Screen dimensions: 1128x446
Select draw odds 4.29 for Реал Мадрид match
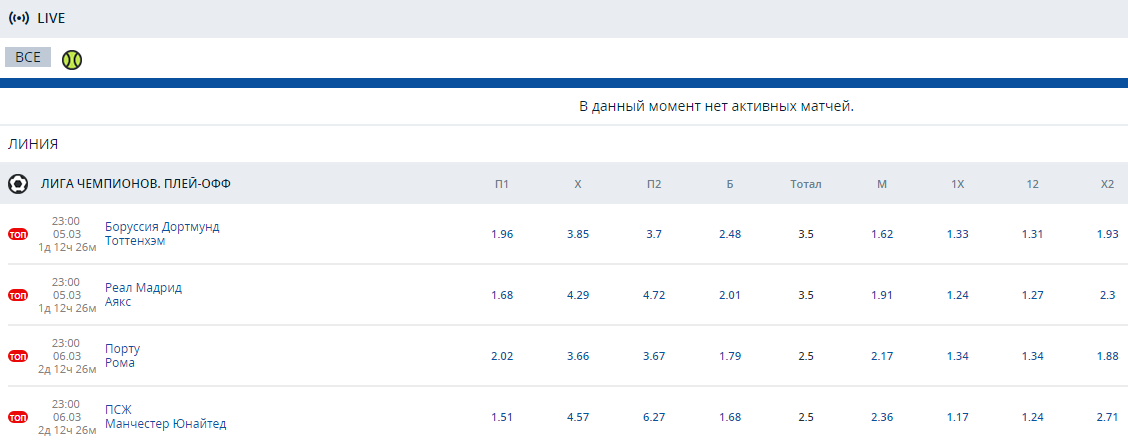click(578, 296)
